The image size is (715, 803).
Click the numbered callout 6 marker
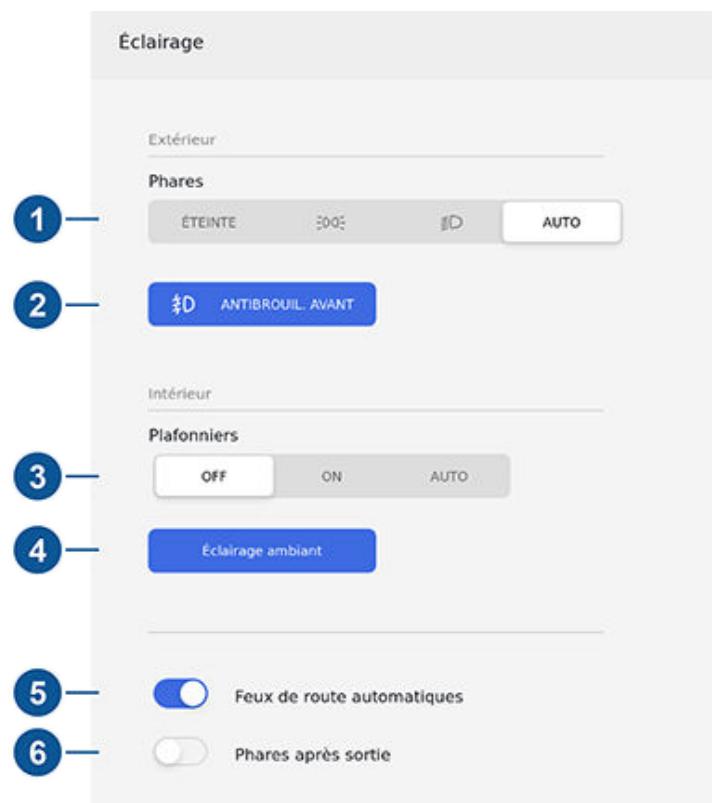(37, 752)
